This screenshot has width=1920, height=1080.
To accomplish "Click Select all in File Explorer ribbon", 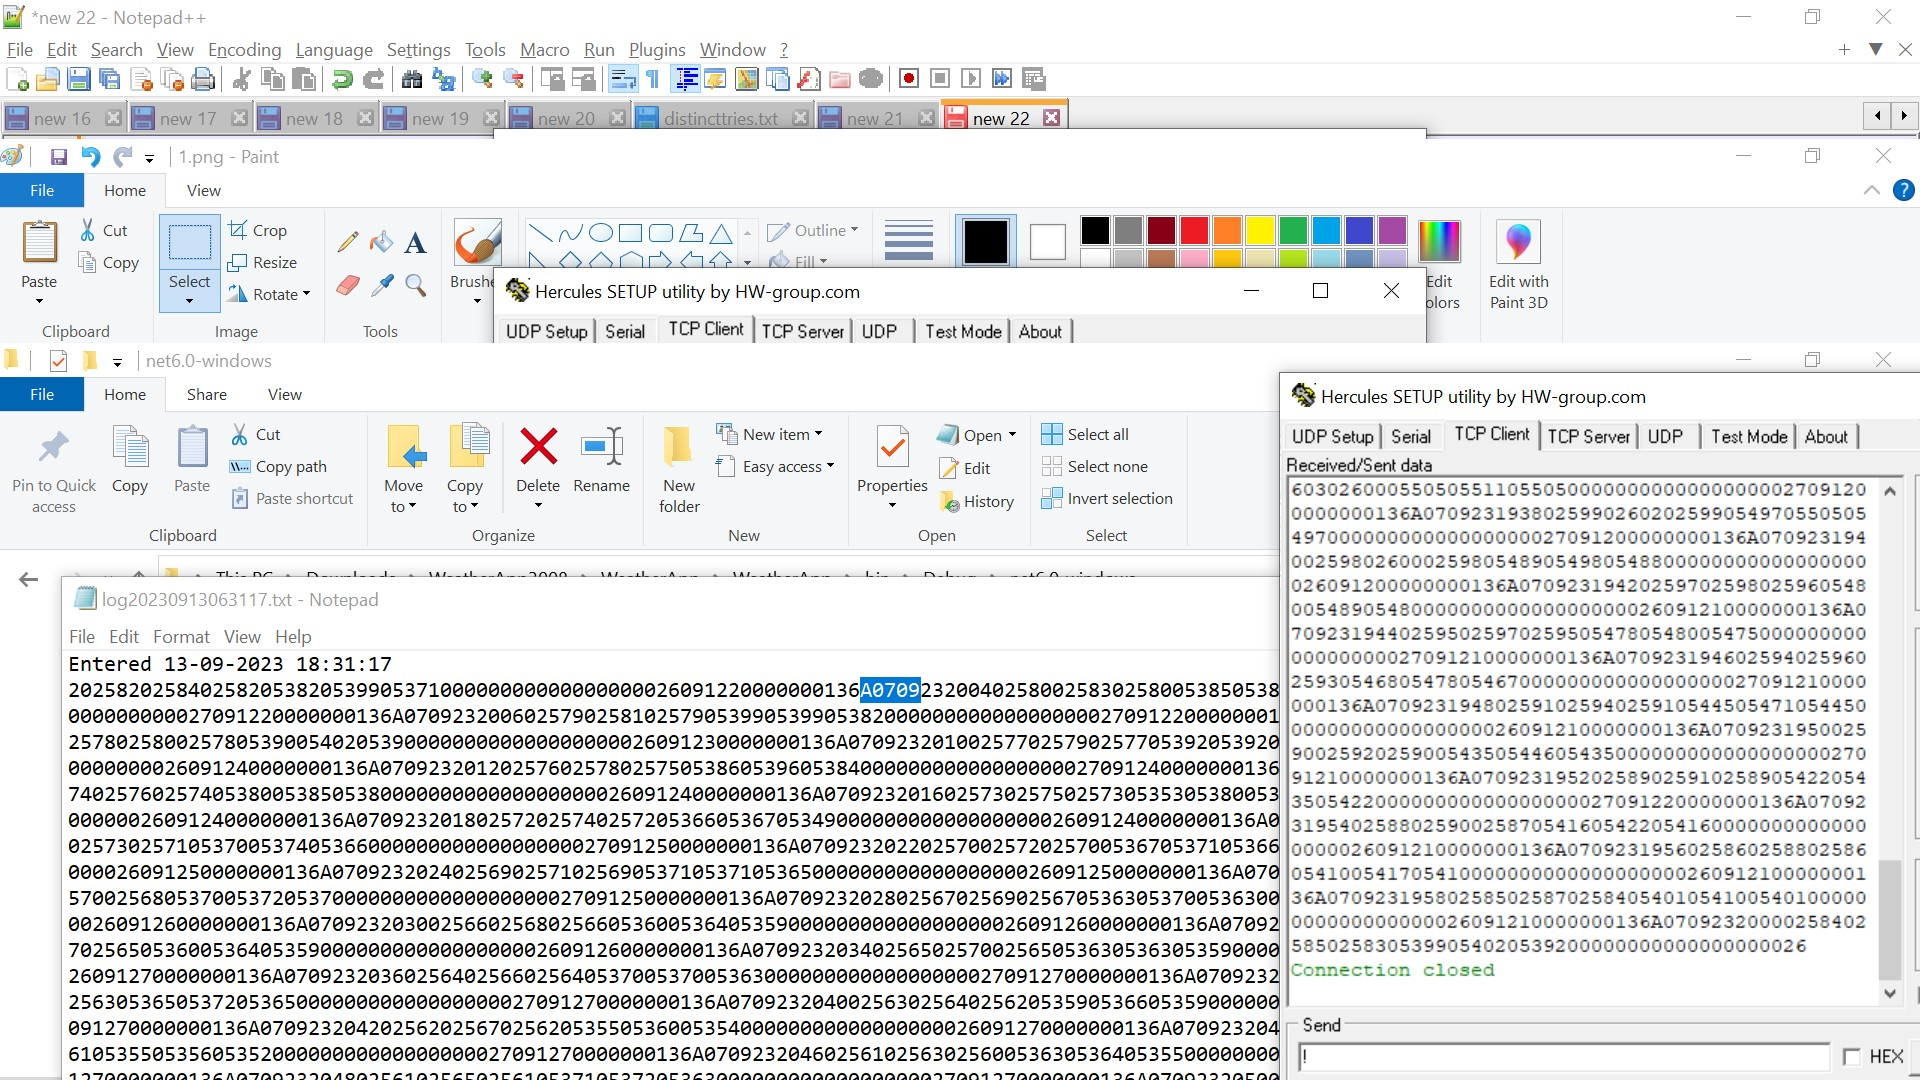I will coord(1085,434).
